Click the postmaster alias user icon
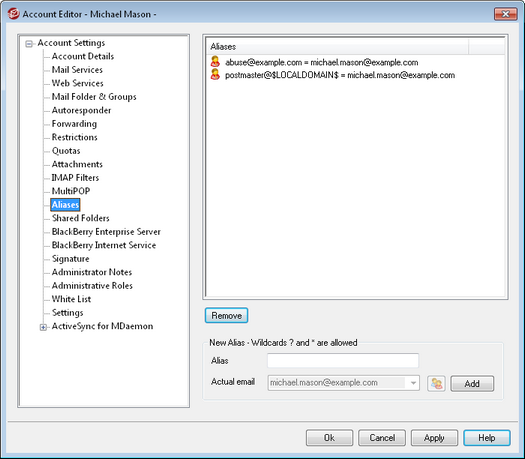Image resolution: width=525 pixels, height=459 pixels. pyautogui.click(x=215, y=75)
